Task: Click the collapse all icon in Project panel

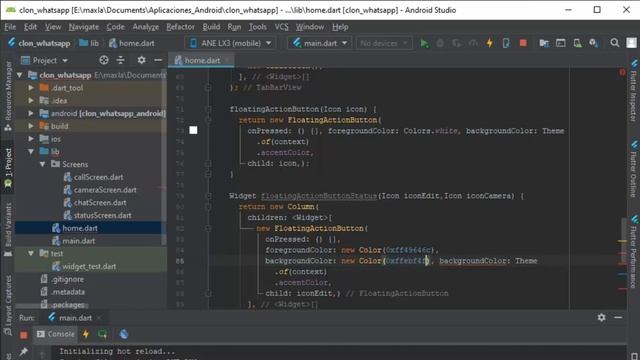Action: click(x=120, y=60)
